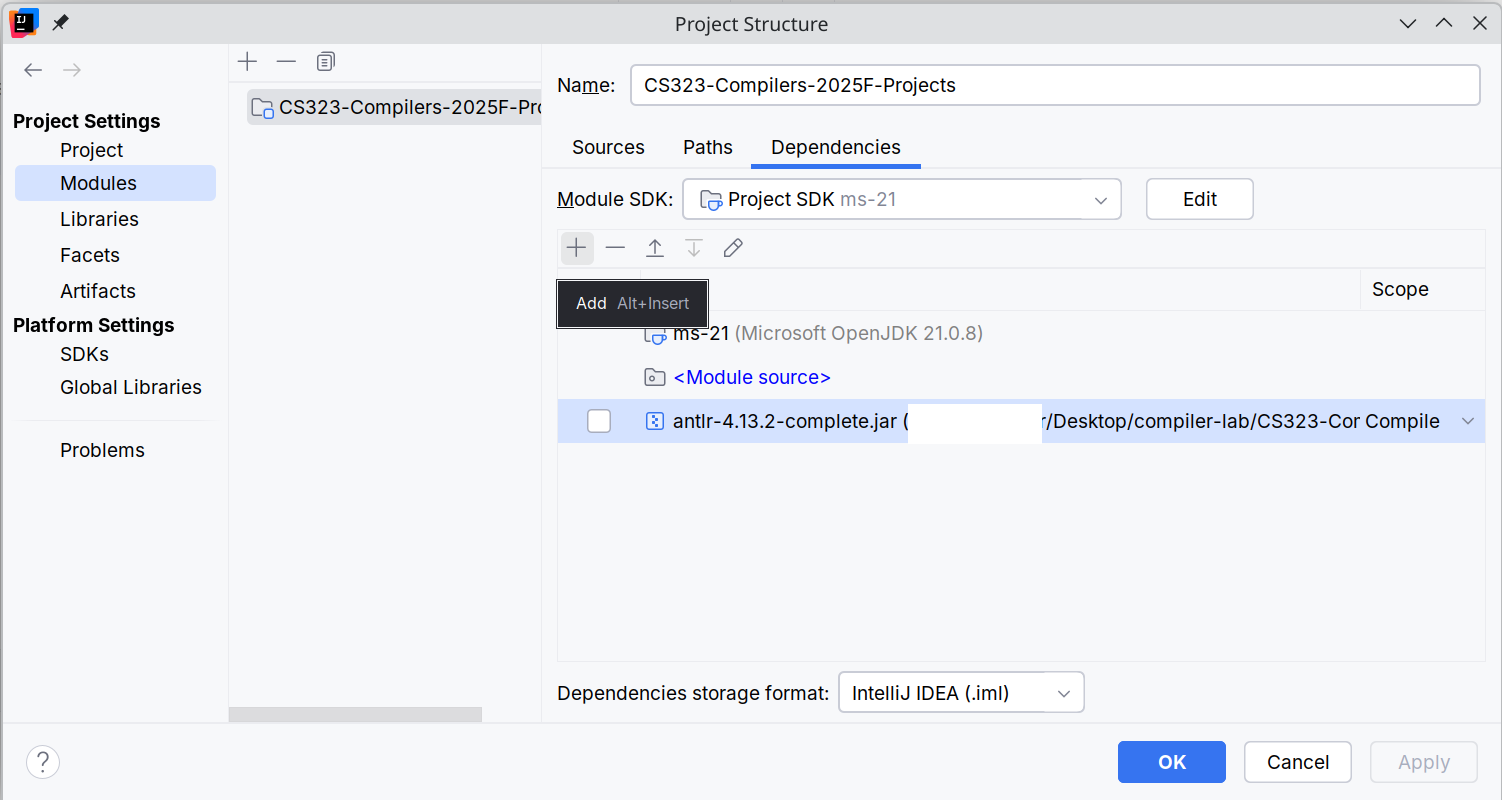Select the <Module source> entry
This screenshot has width=1502, height=800.
click(x=752, y=377)
